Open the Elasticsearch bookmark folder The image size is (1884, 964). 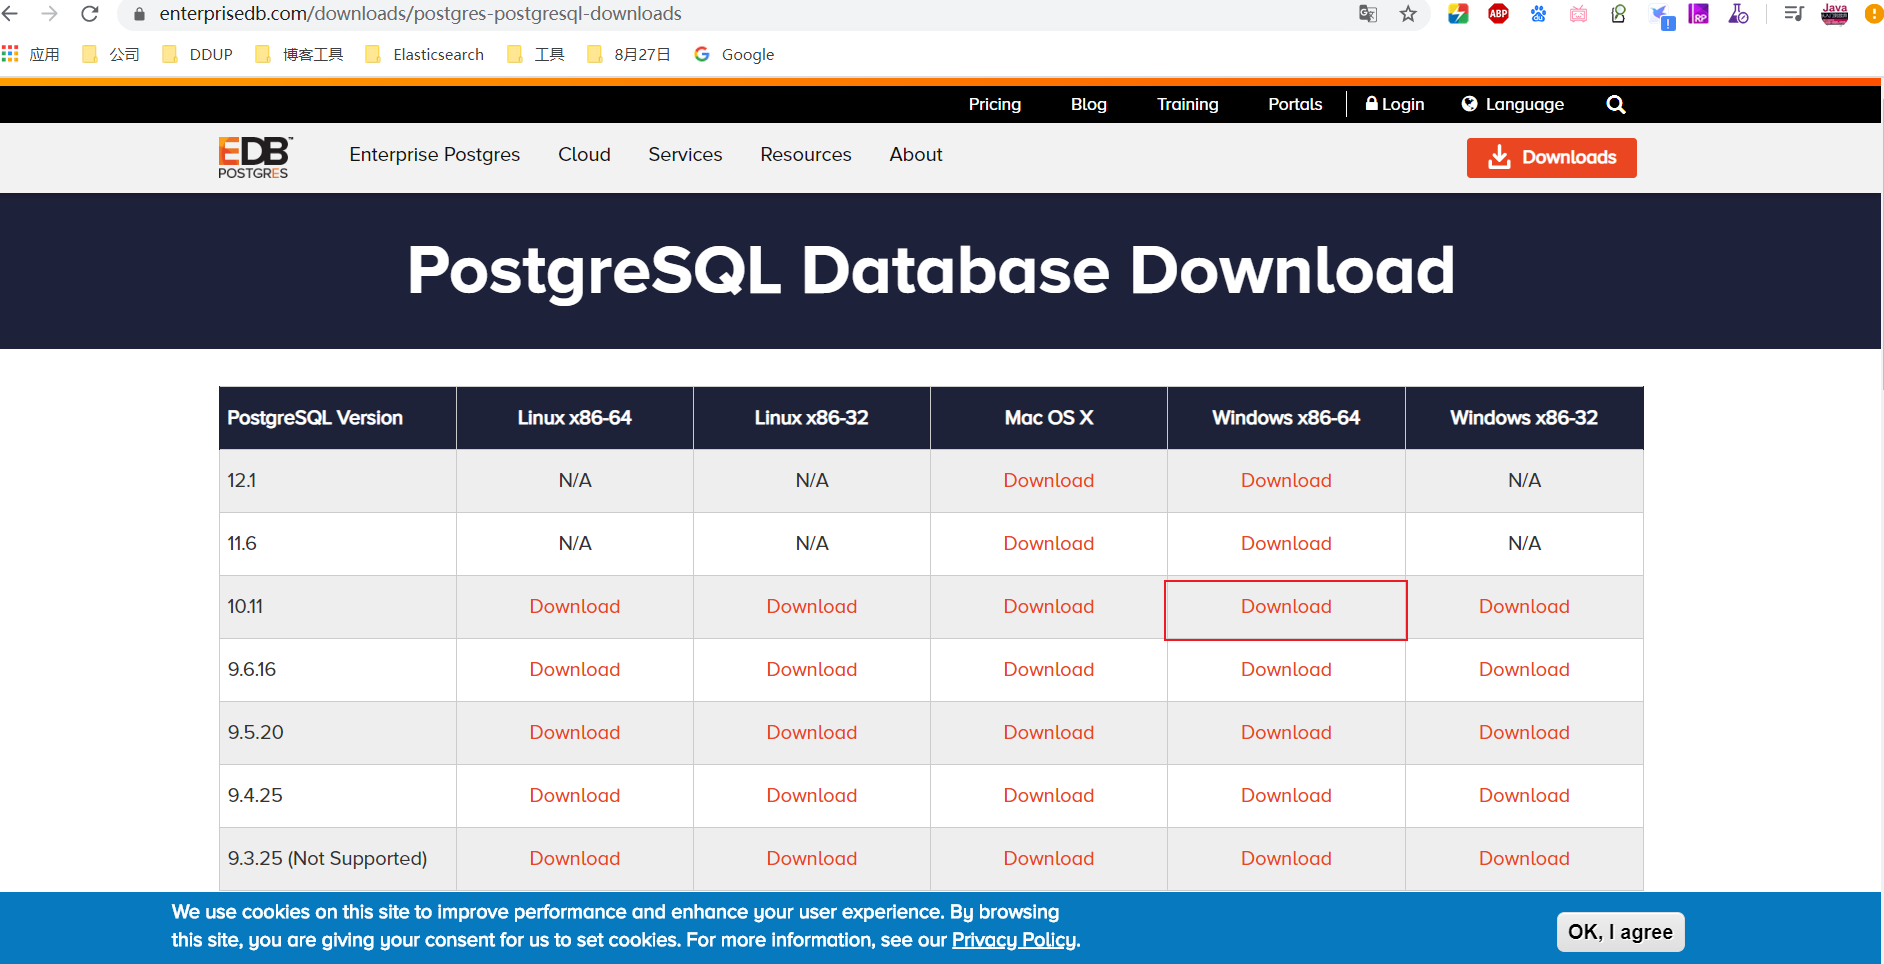point(425,54)
